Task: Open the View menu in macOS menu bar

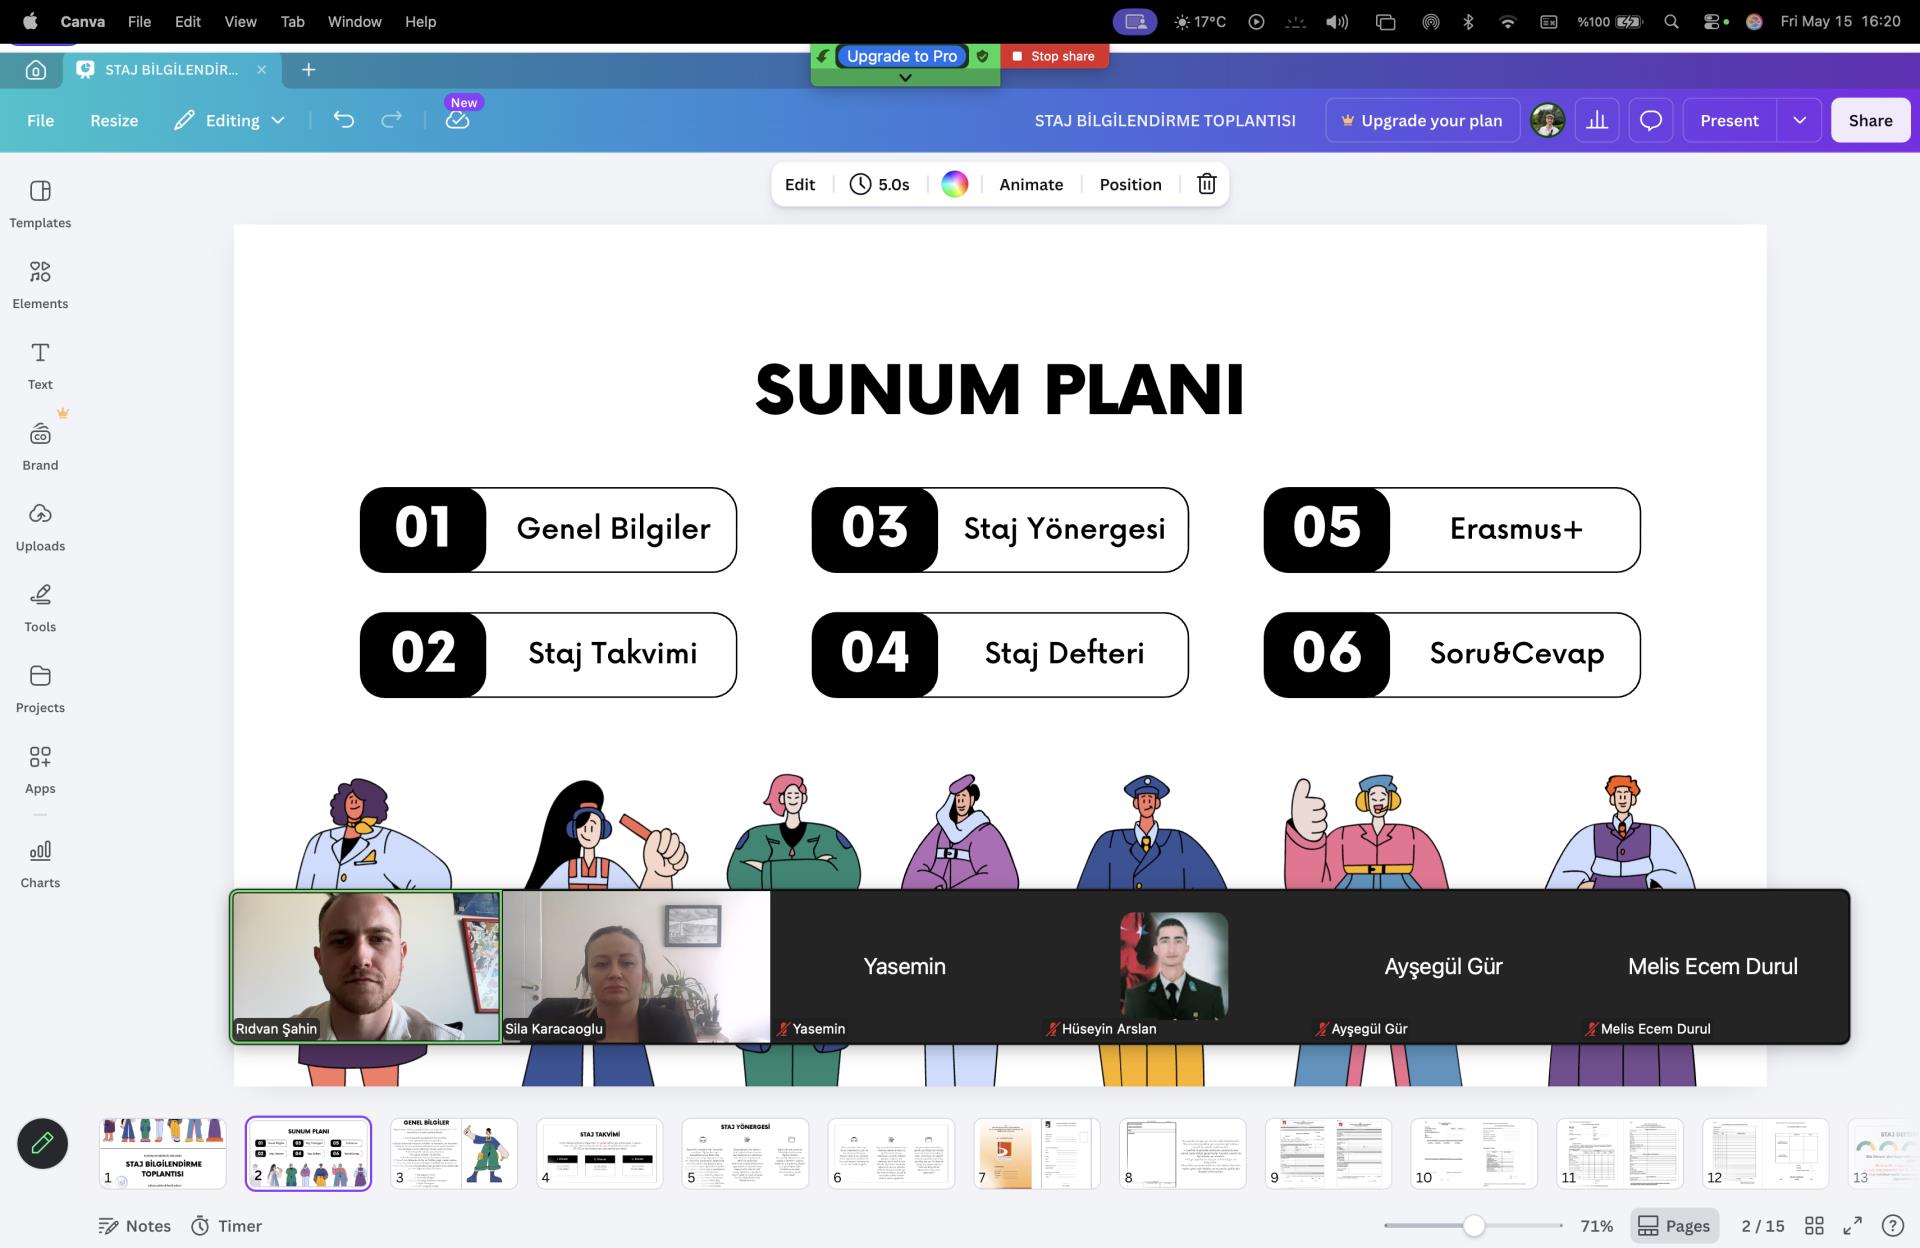Action: pyautogui.click(x=240, y=21)
